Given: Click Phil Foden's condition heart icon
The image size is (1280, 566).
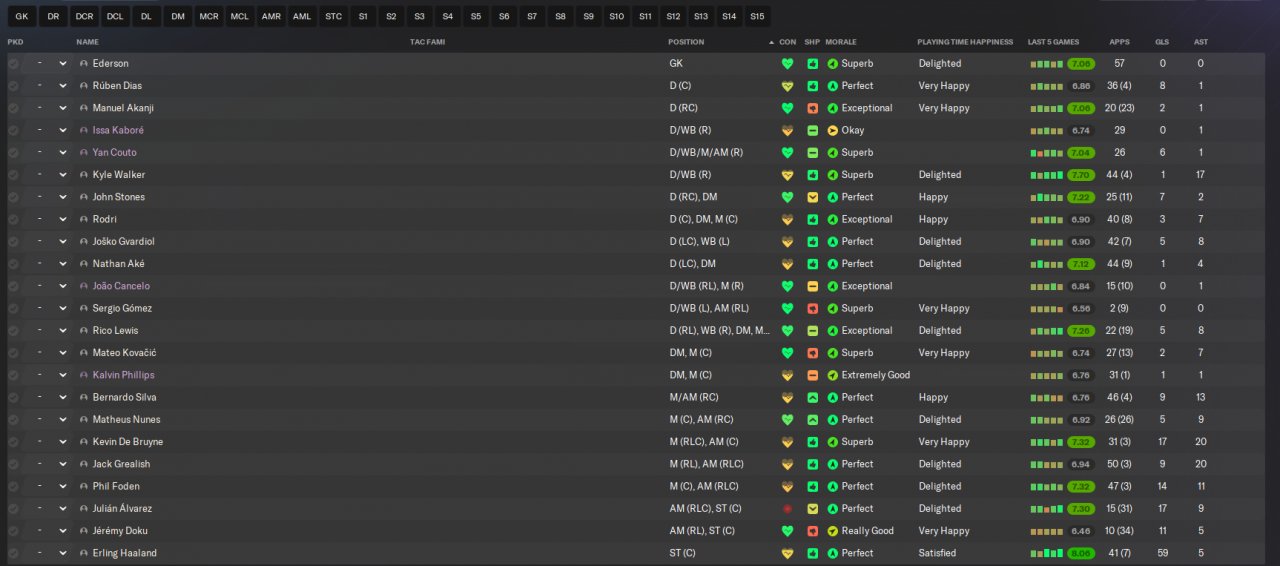Looking at the screenshot, I should [787, 486].
